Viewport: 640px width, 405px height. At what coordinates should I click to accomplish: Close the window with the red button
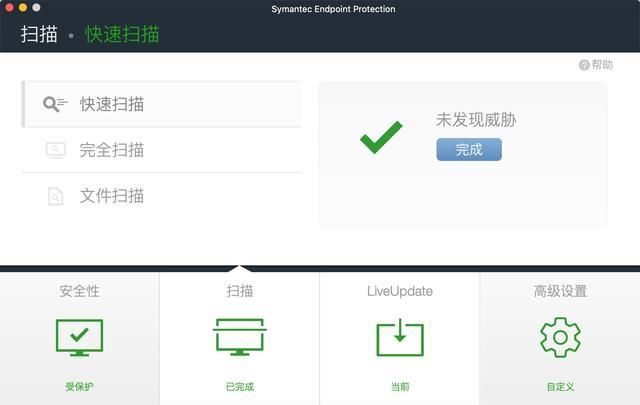(9, 7)
